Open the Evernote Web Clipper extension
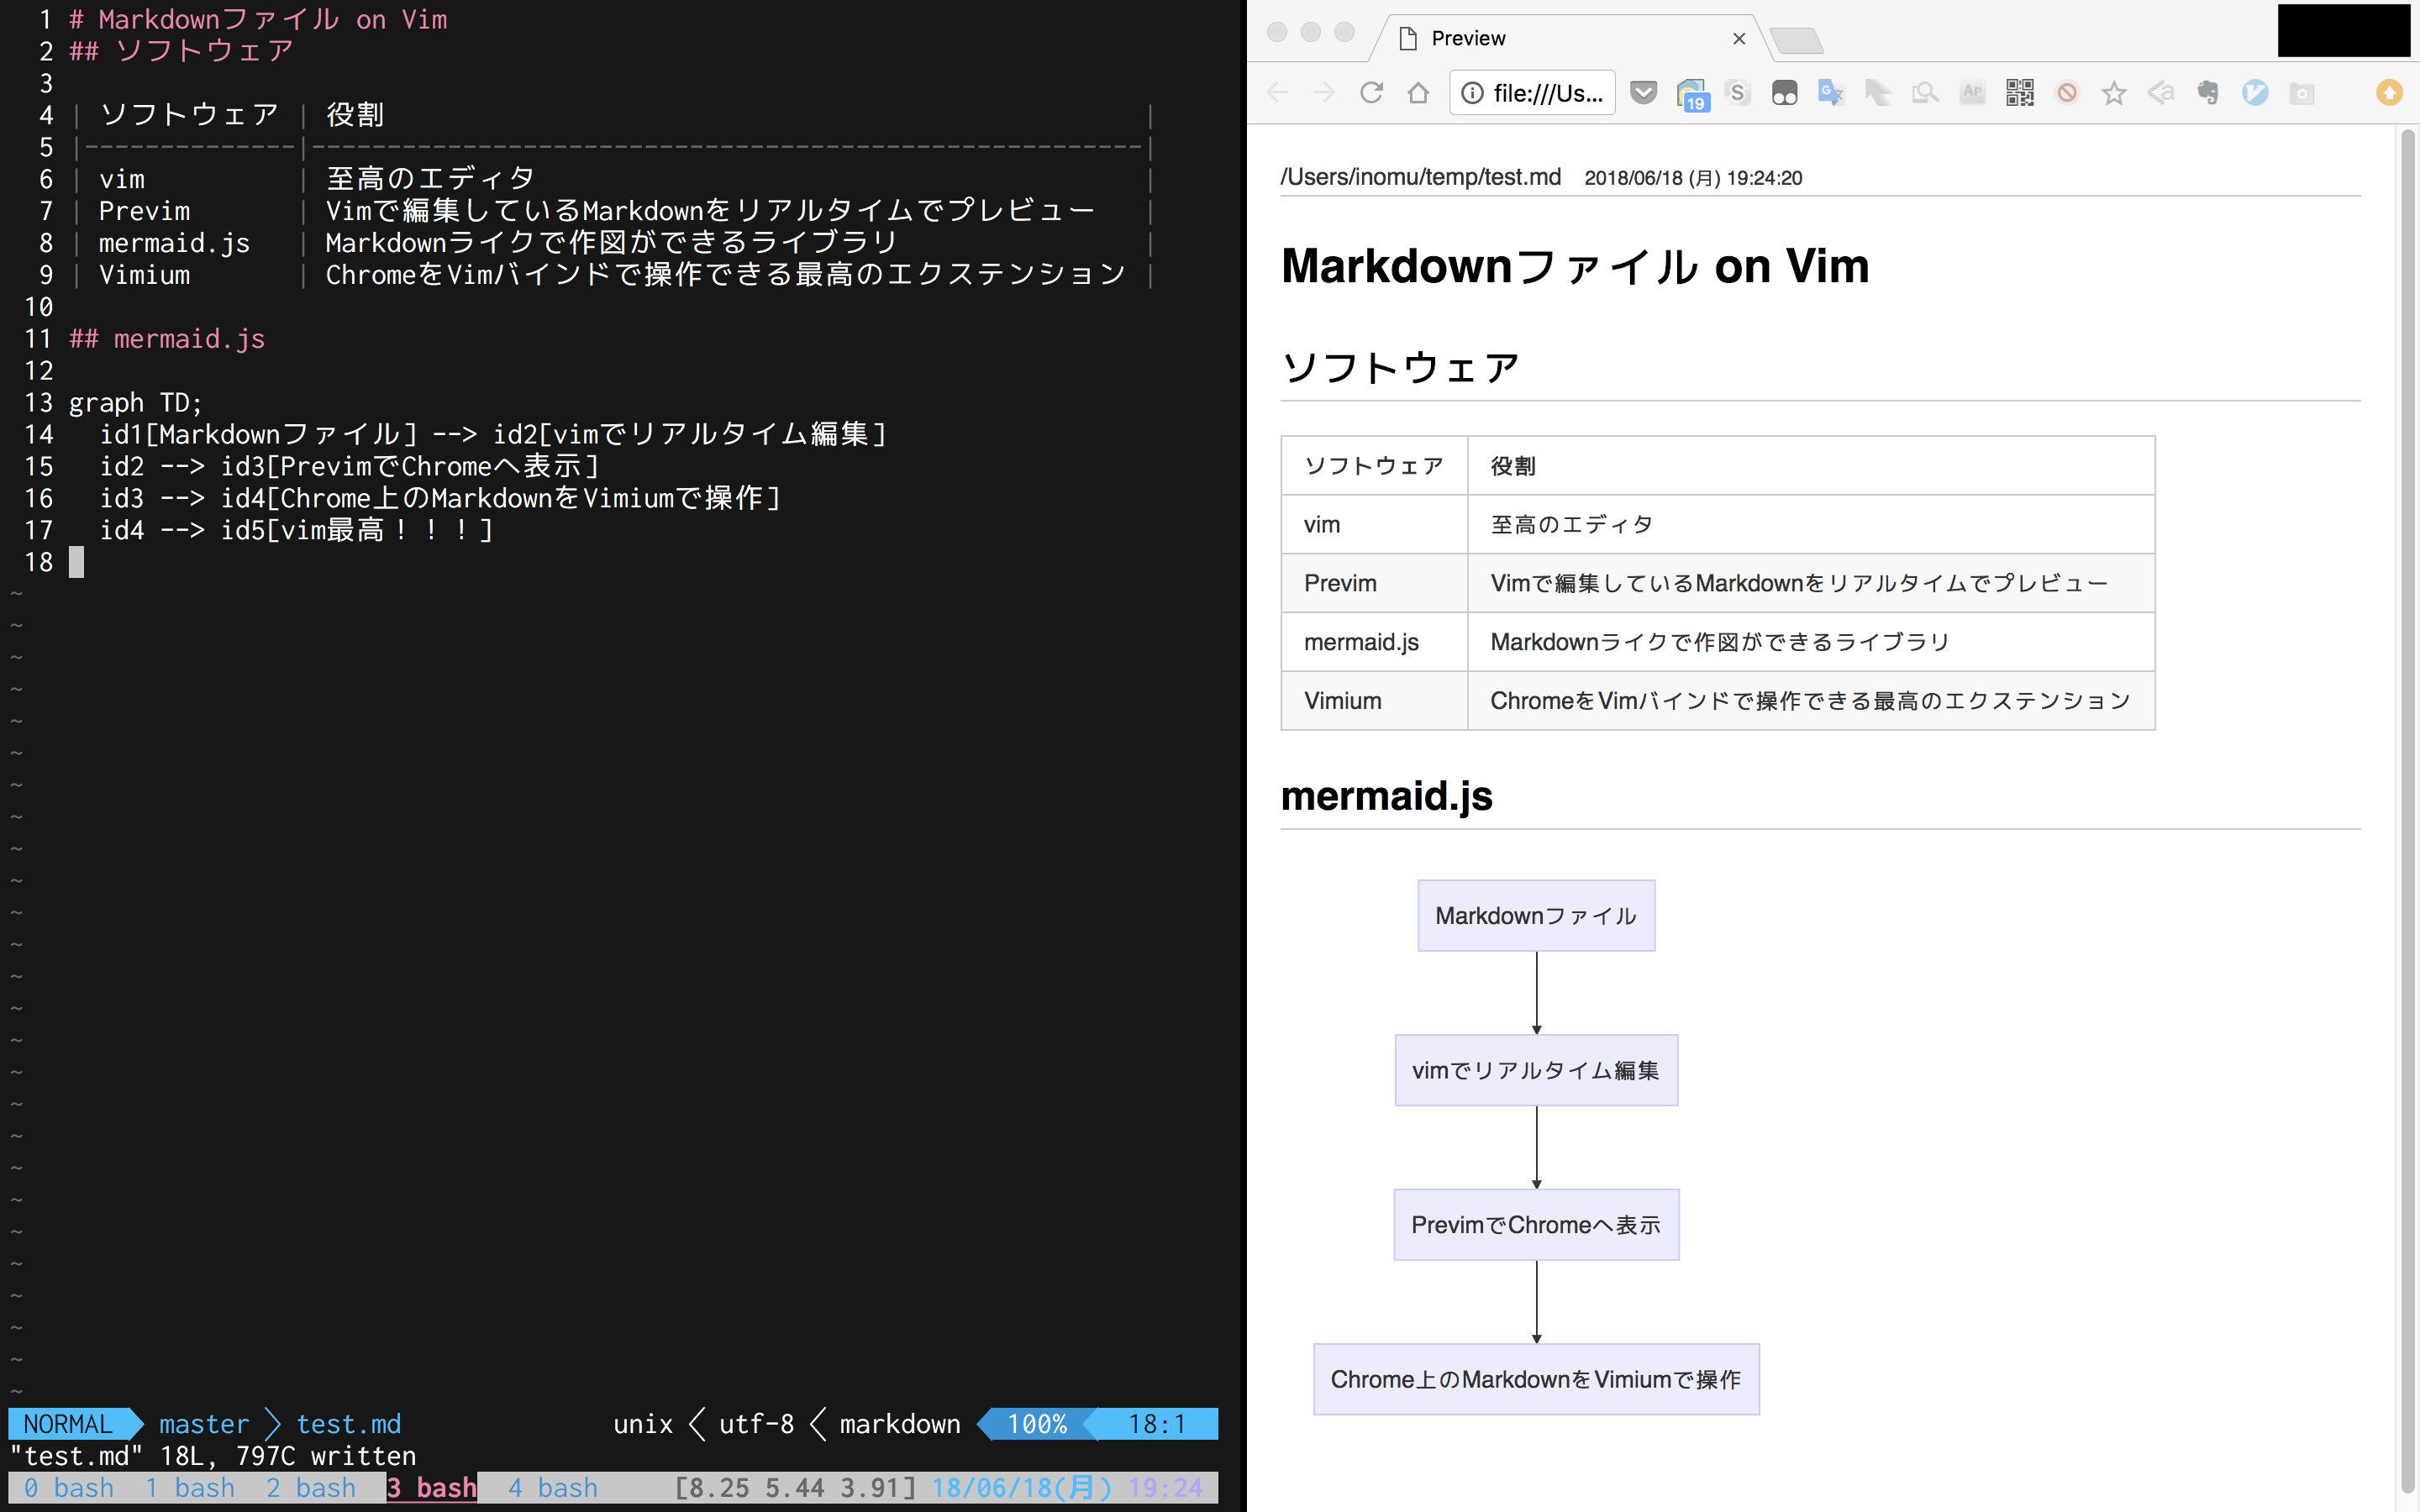Viewport: 2420px width, 1512px height. [2207, 92]
